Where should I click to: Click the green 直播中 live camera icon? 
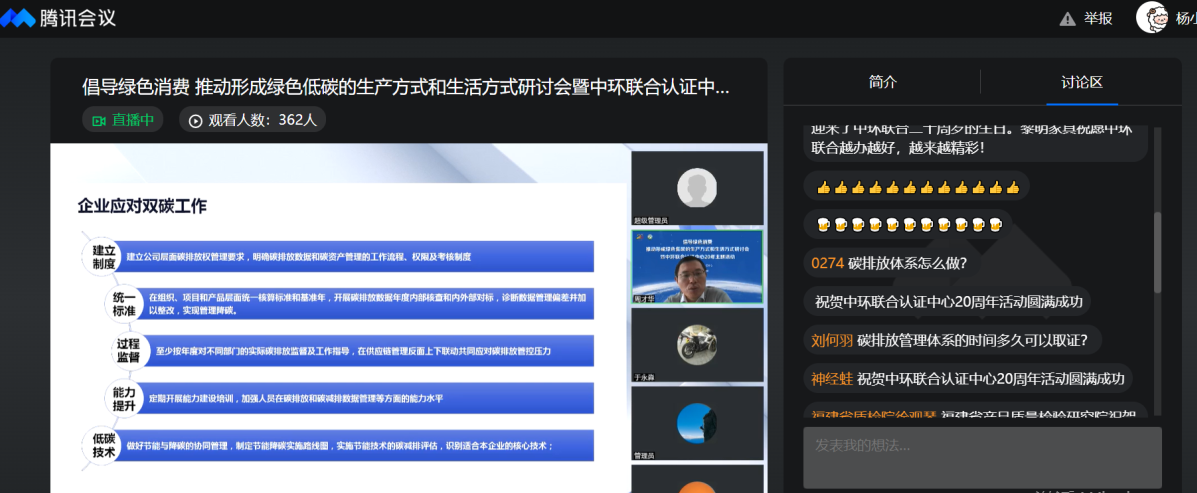coord(98,120)
